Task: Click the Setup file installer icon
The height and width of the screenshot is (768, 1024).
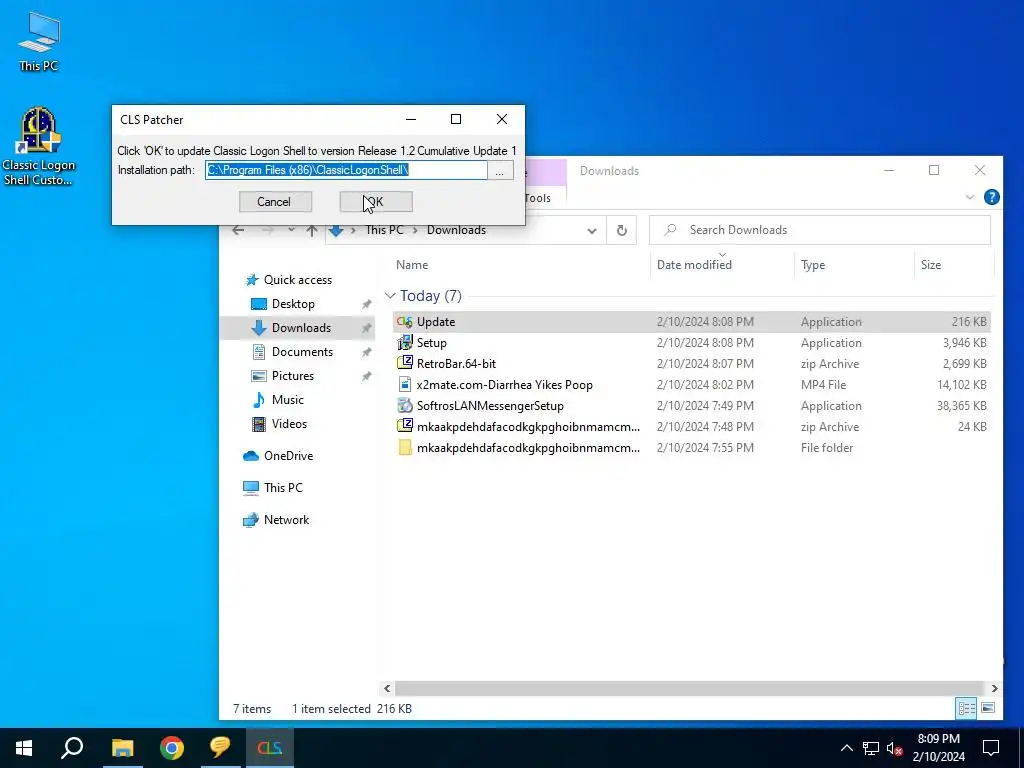Action: [405, 342]
